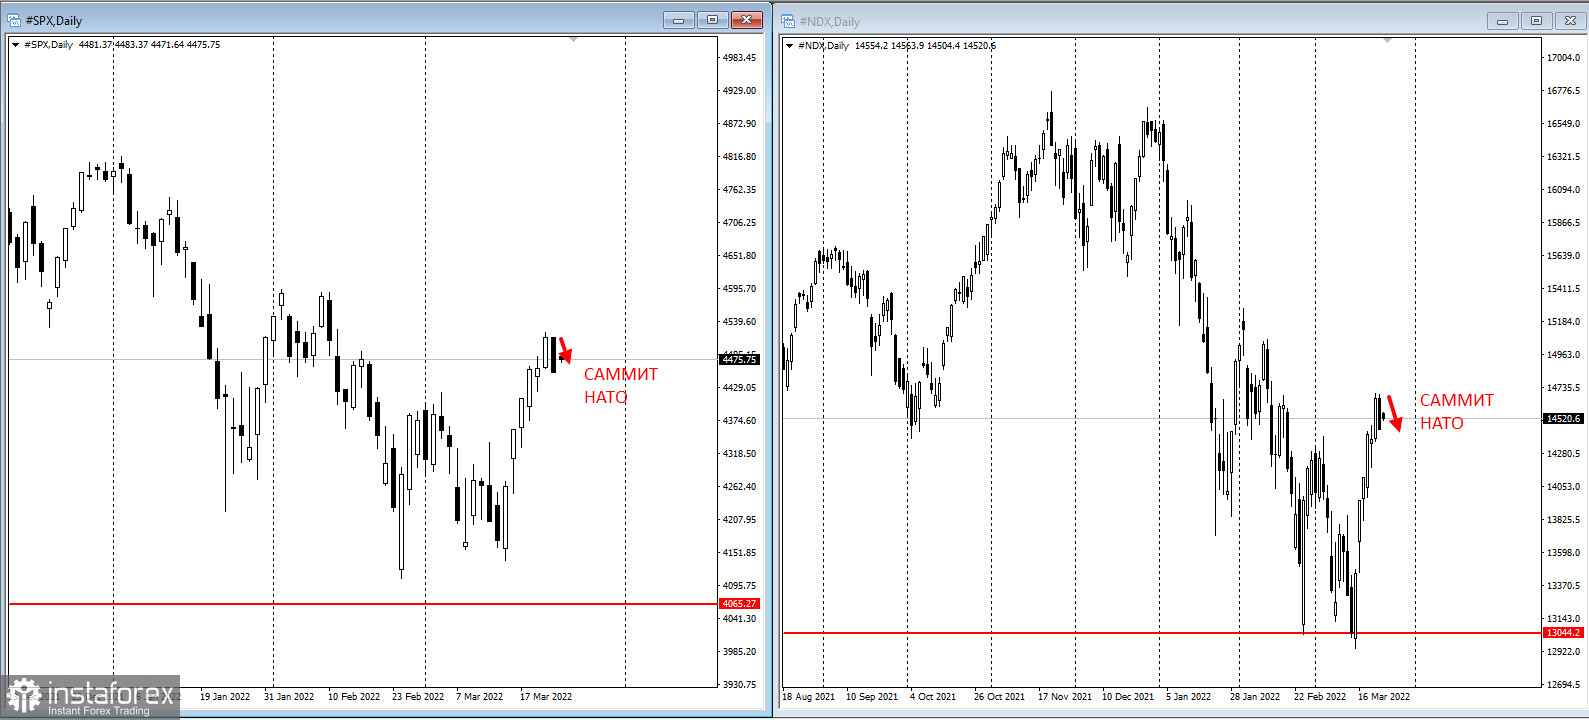Click the 17 Mar 2022 date on the SPX time axis
The image size is (1589, 720).
(546, 697)
